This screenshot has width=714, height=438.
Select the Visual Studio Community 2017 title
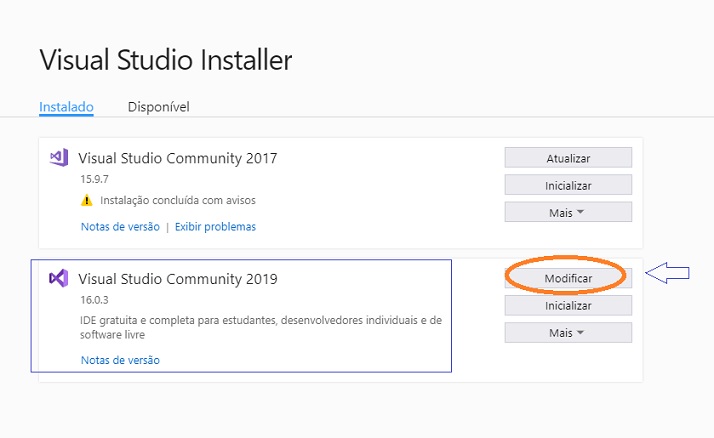click(x=178, y=158)
